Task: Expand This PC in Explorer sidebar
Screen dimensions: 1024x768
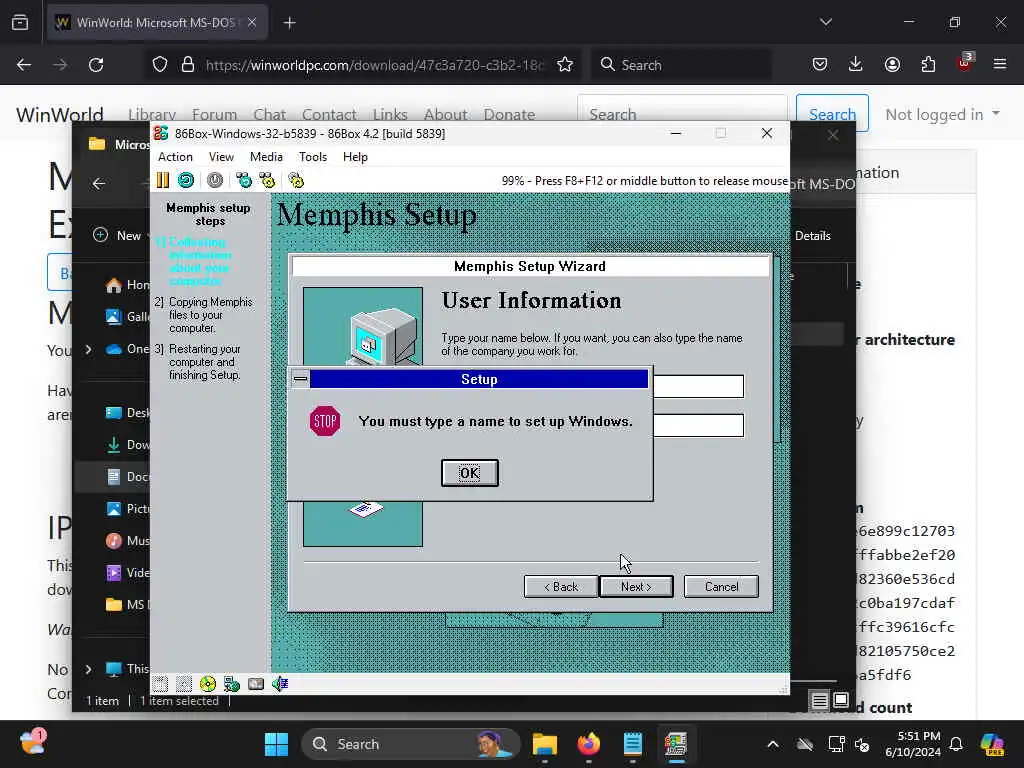Action: coord(88,669)
